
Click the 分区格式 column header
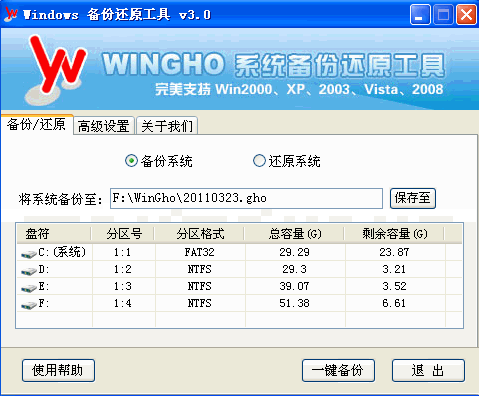[200, 233]
